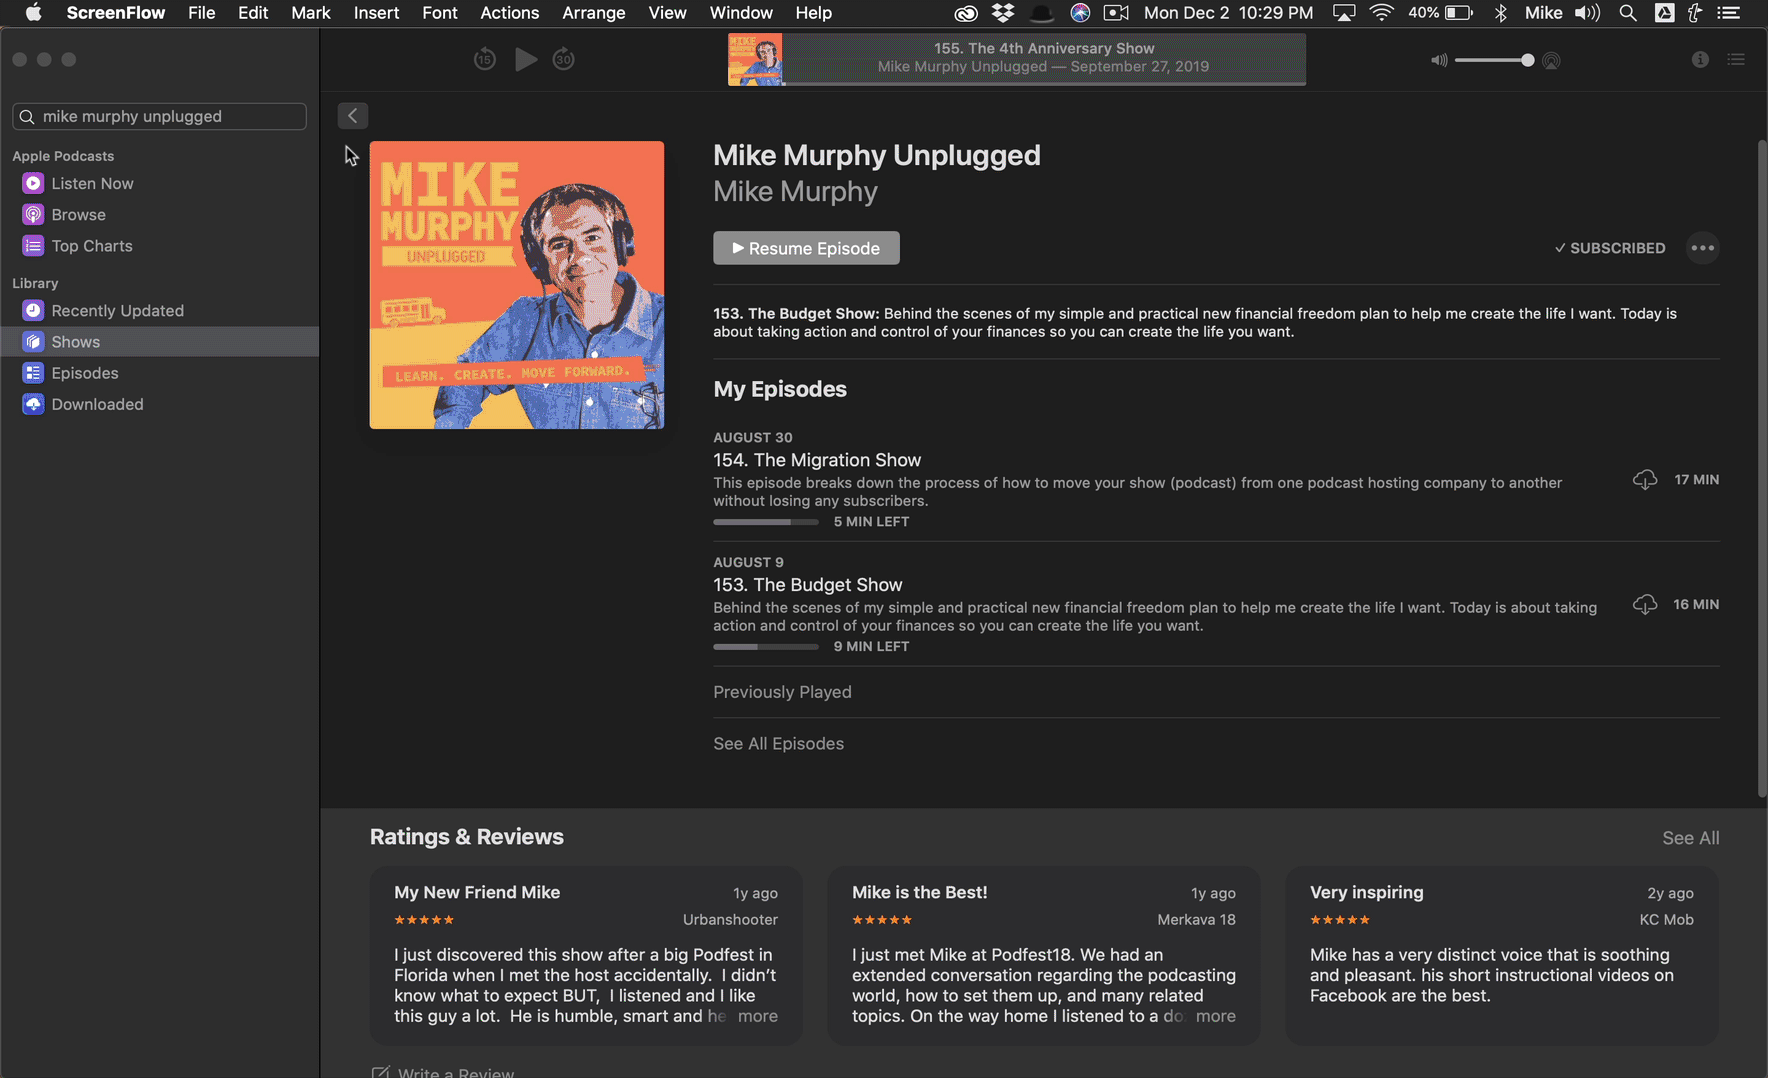Play the current episode

coord(526,60)
